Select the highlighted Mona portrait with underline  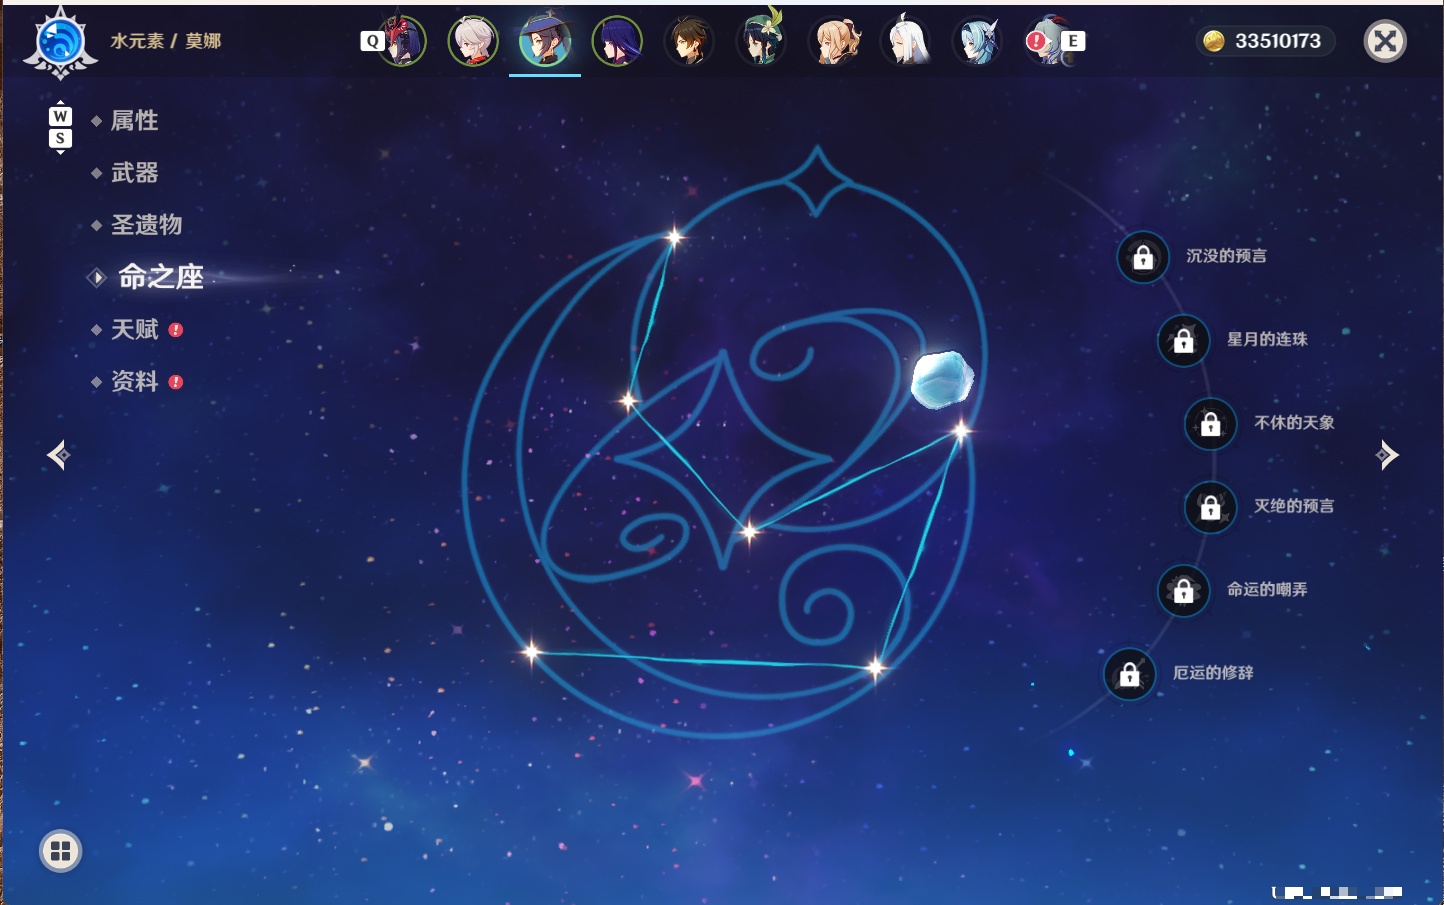coord(545,41)
